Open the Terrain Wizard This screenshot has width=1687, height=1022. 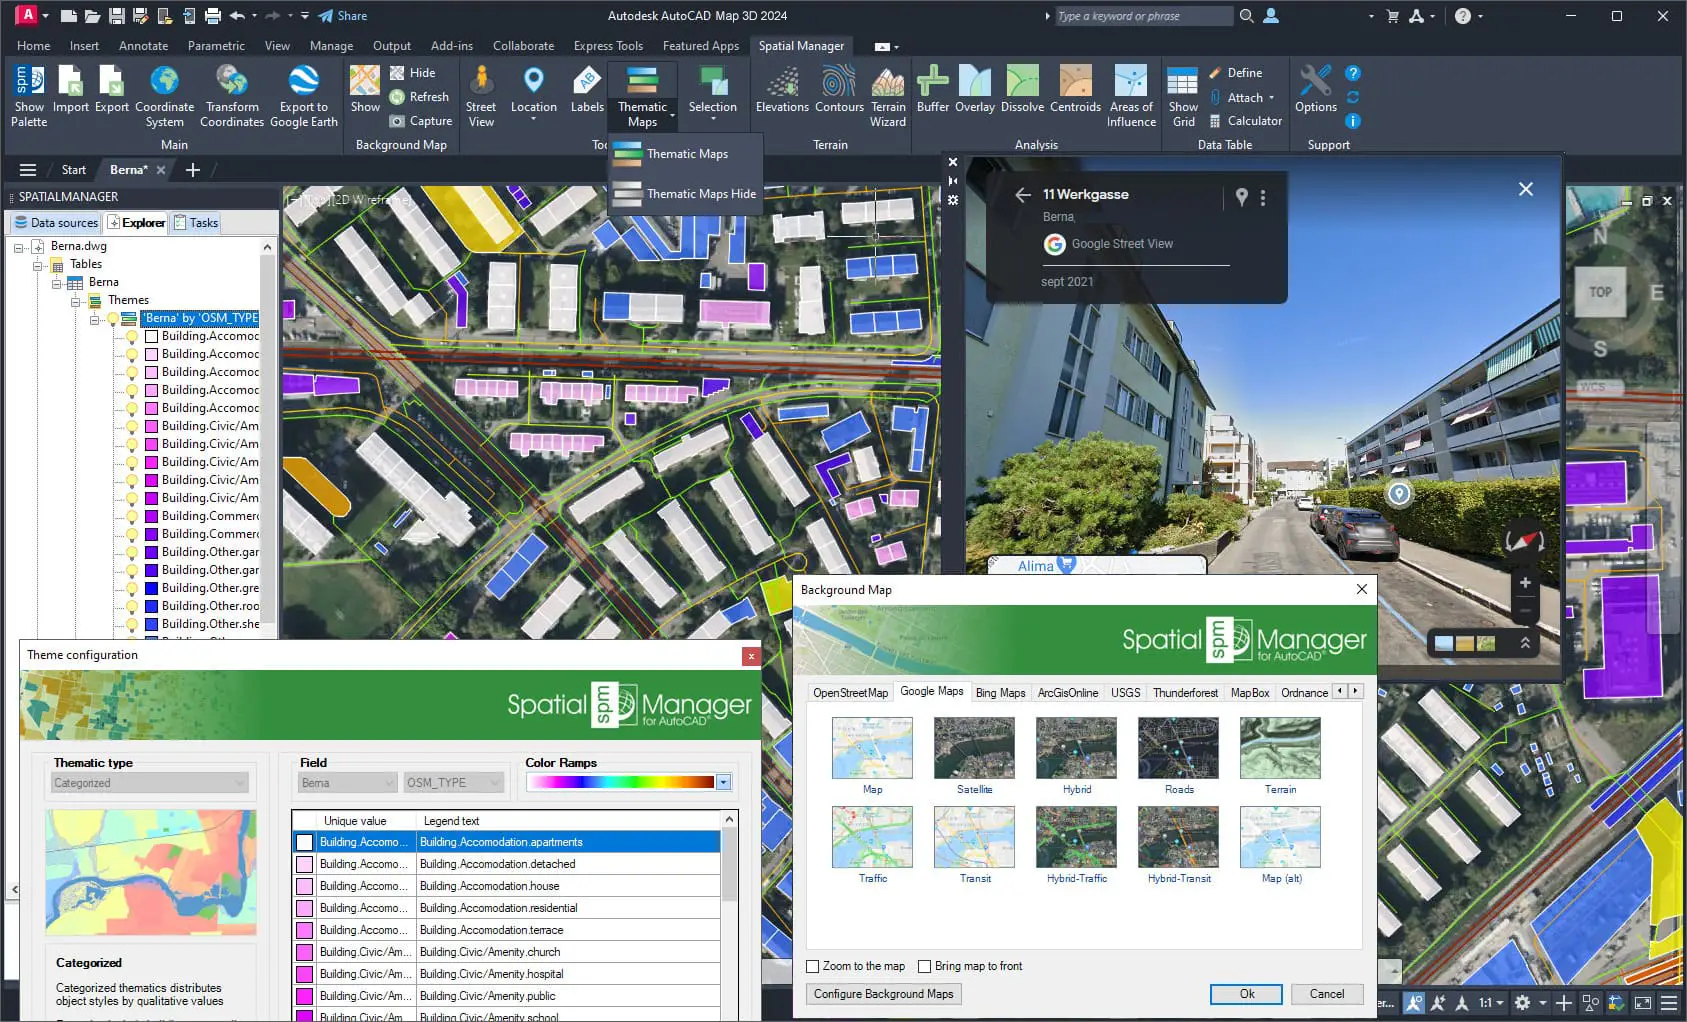tap(888, 96)
